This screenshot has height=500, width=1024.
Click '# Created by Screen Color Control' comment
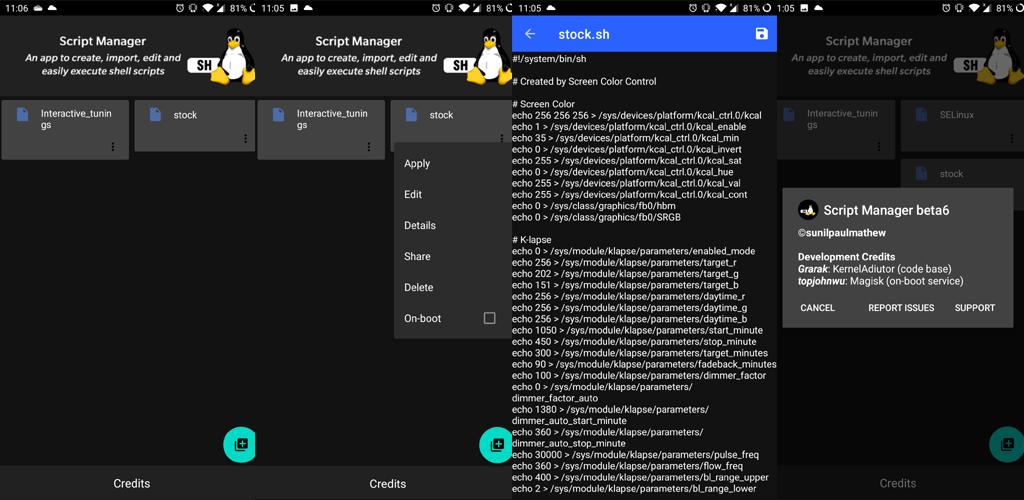tap(584, 82)
